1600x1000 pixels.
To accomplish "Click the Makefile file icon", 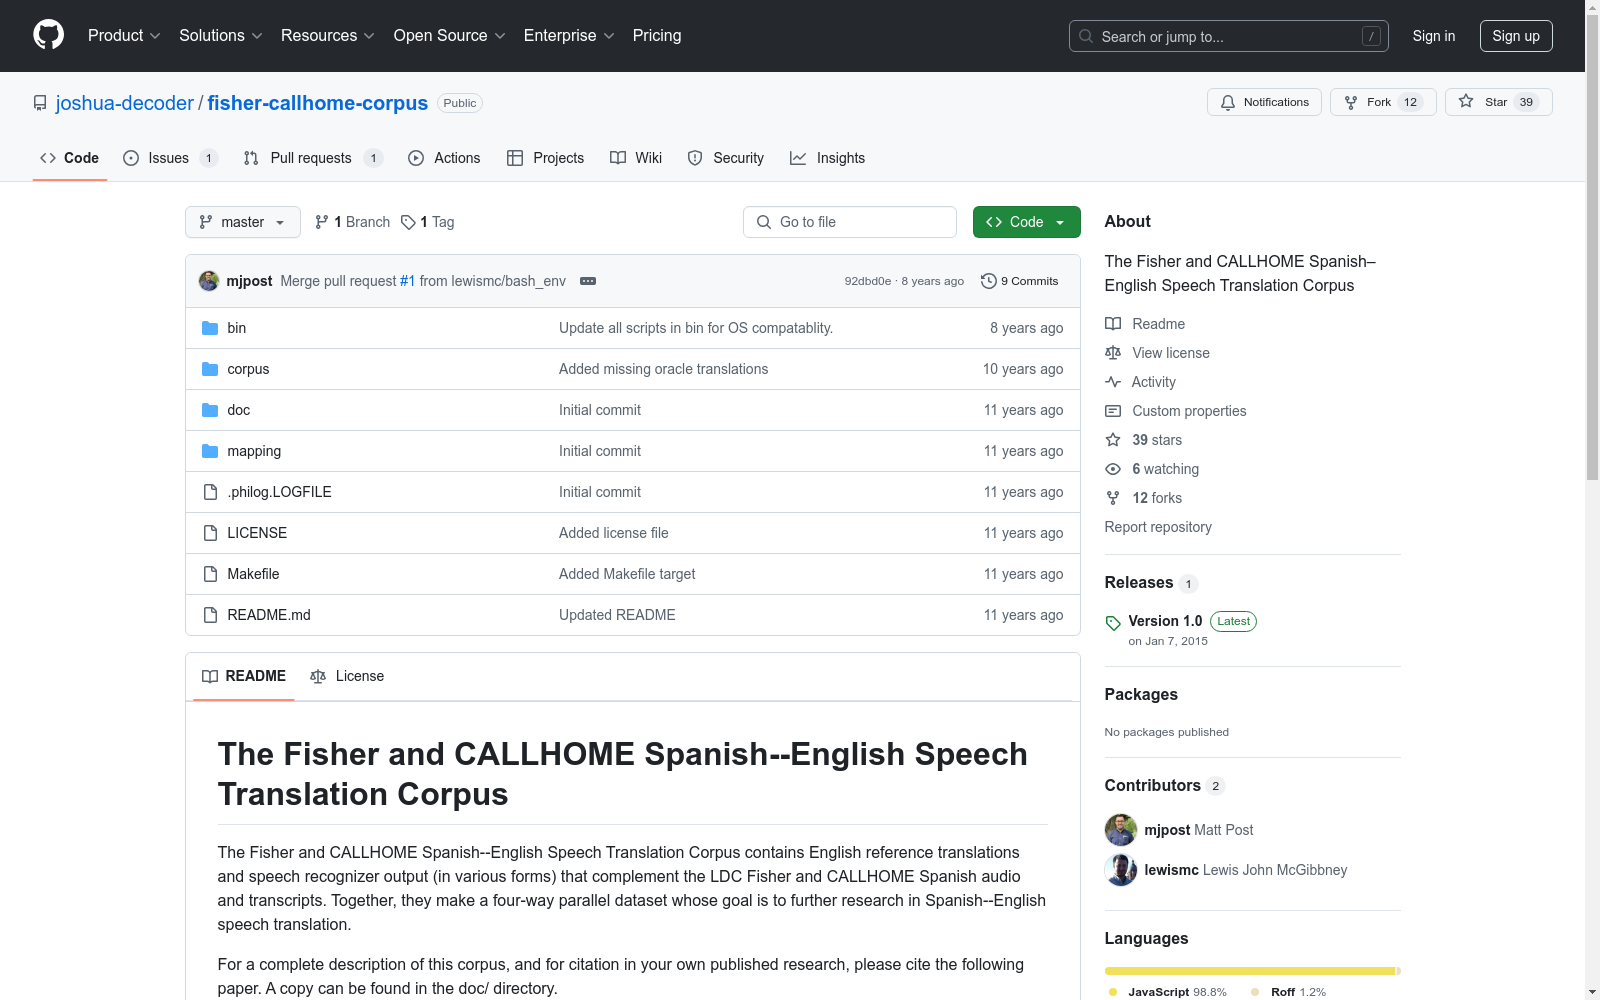I will 210,574.
